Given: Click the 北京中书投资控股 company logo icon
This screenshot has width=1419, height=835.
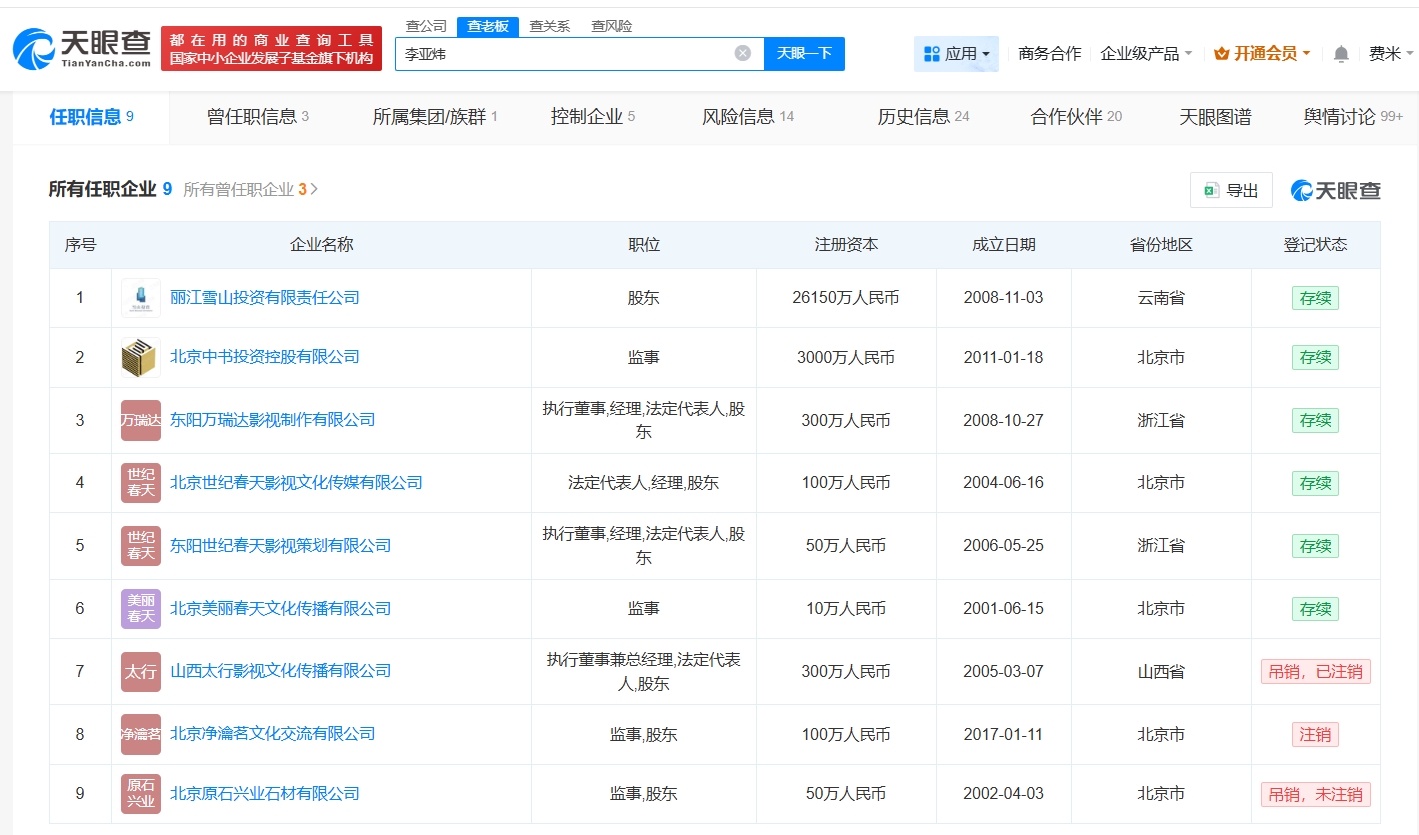Looking at the screenshot, I should pos(141,357).
